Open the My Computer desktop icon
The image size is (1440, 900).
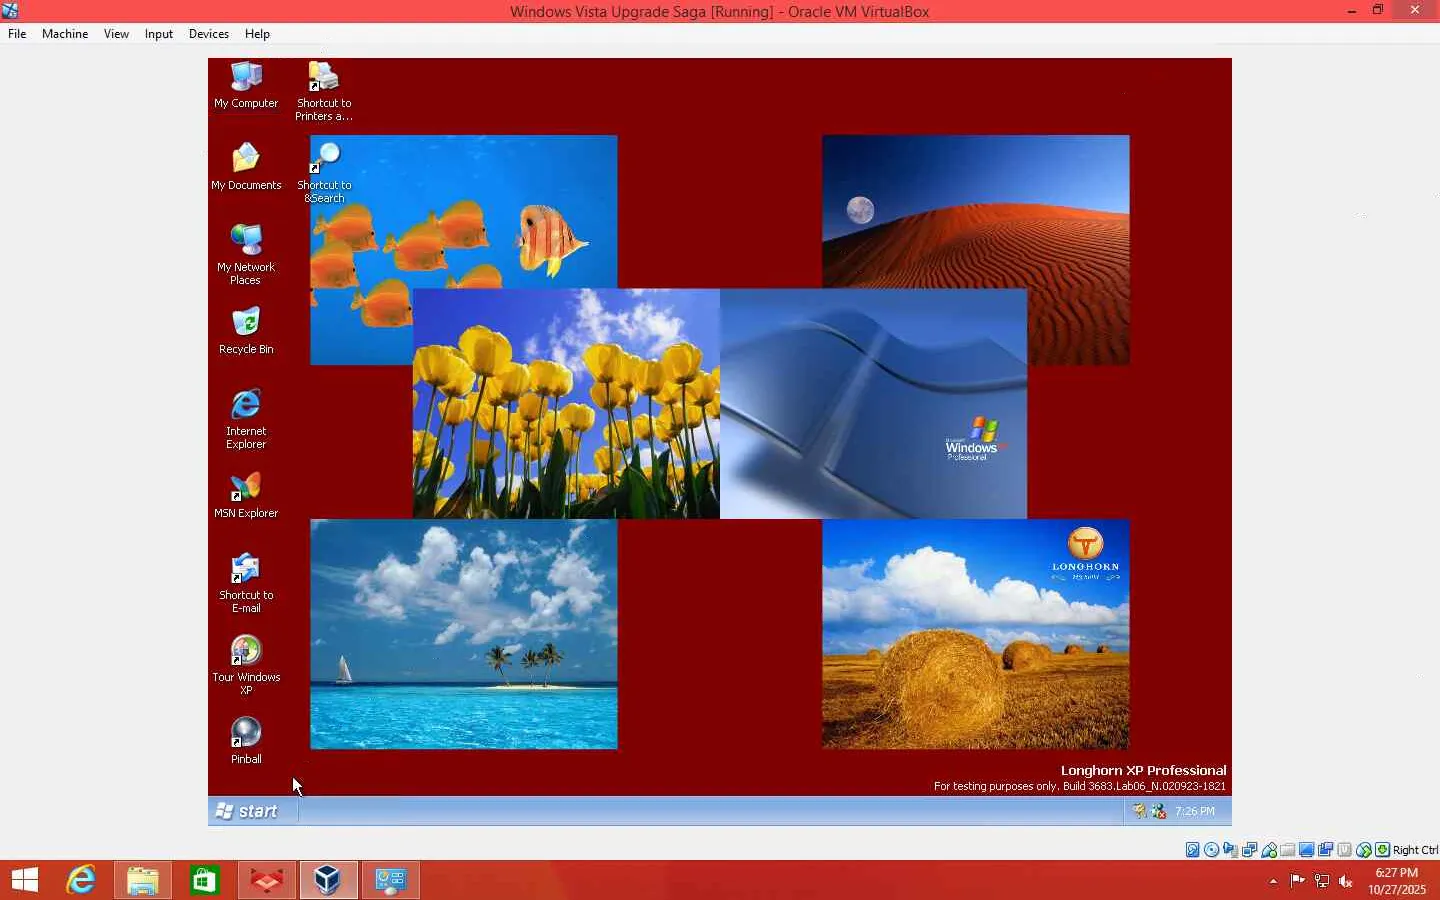click(246, 86)
